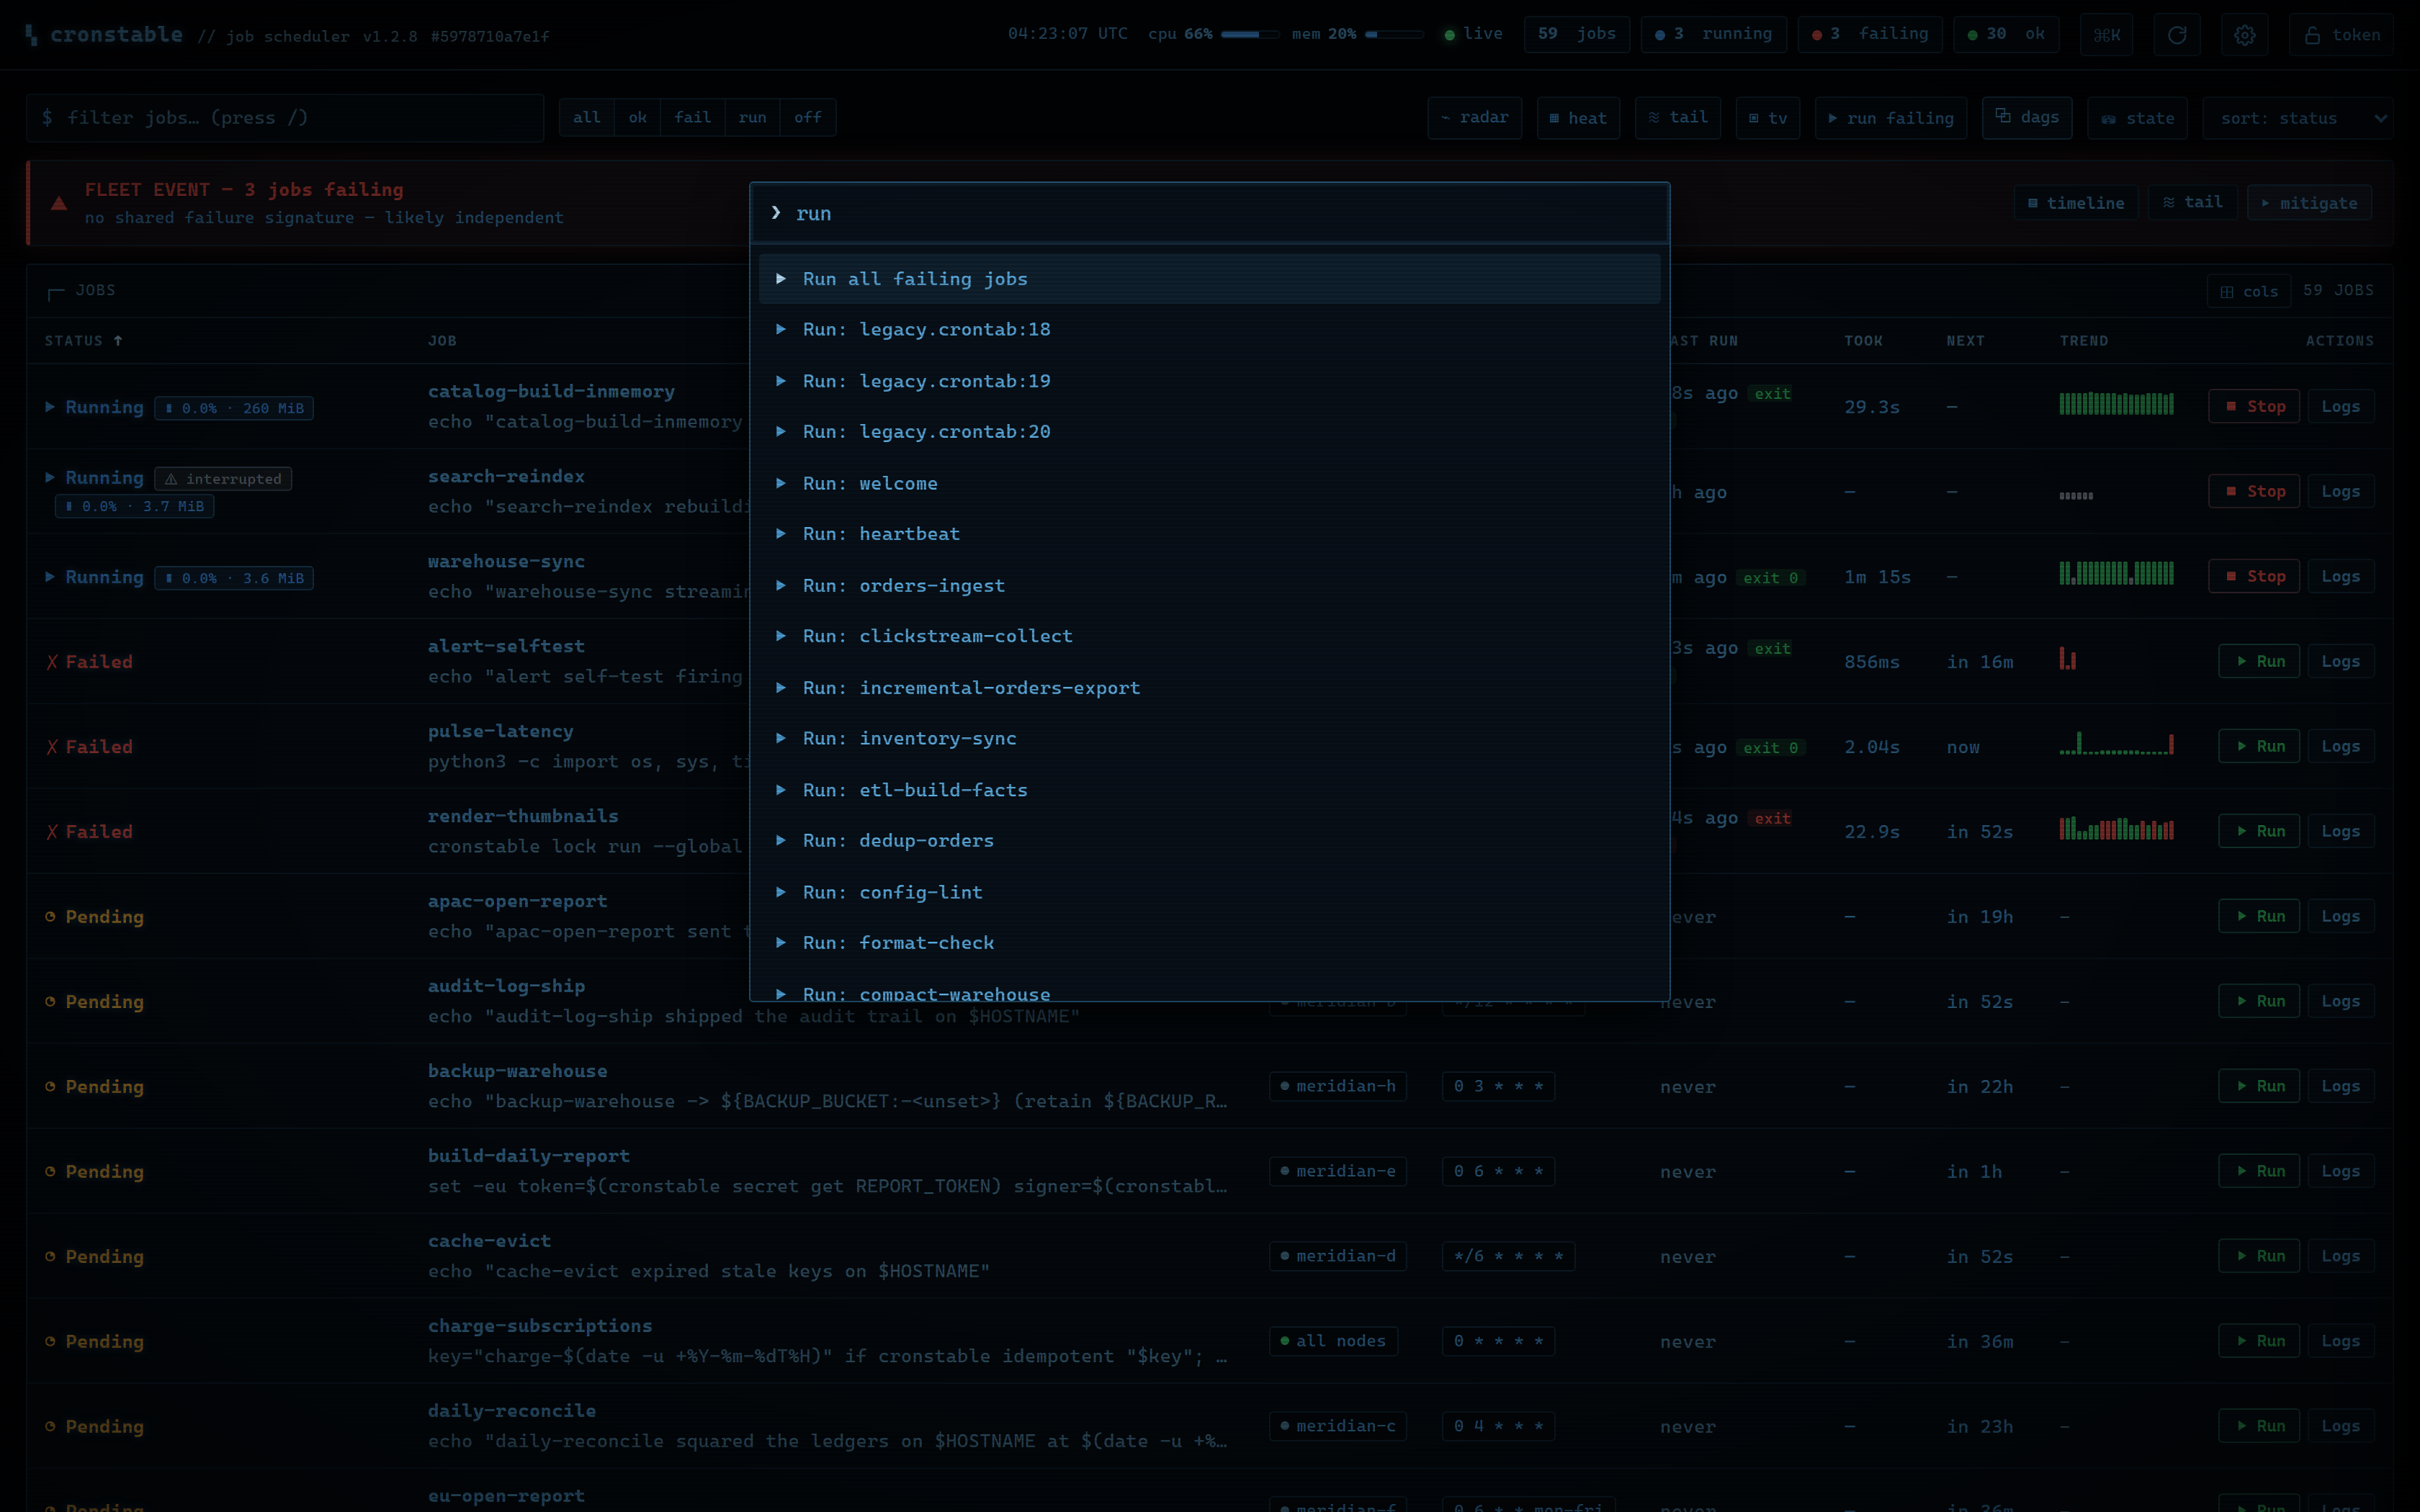Run the backup-warehouse job
The height and width of the screenshot is (1512, 2420).
coord(2259,1086)
